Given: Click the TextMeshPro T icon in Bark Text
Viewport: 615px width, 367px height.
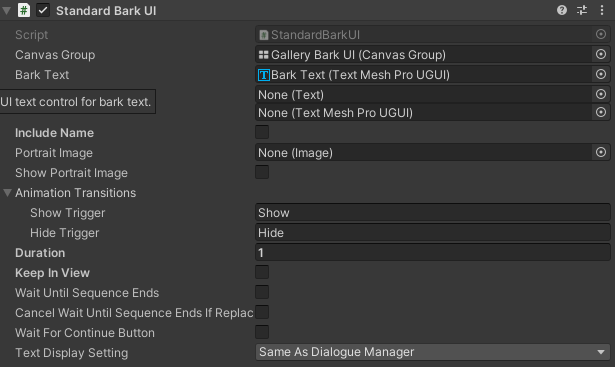Looking at the screenshot, I should (x=264, y=74).
